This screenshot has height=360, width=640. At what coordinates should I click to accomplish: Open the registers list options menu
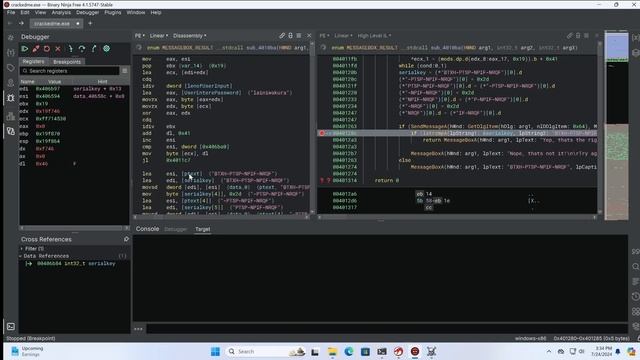click(x=124, y=71)
